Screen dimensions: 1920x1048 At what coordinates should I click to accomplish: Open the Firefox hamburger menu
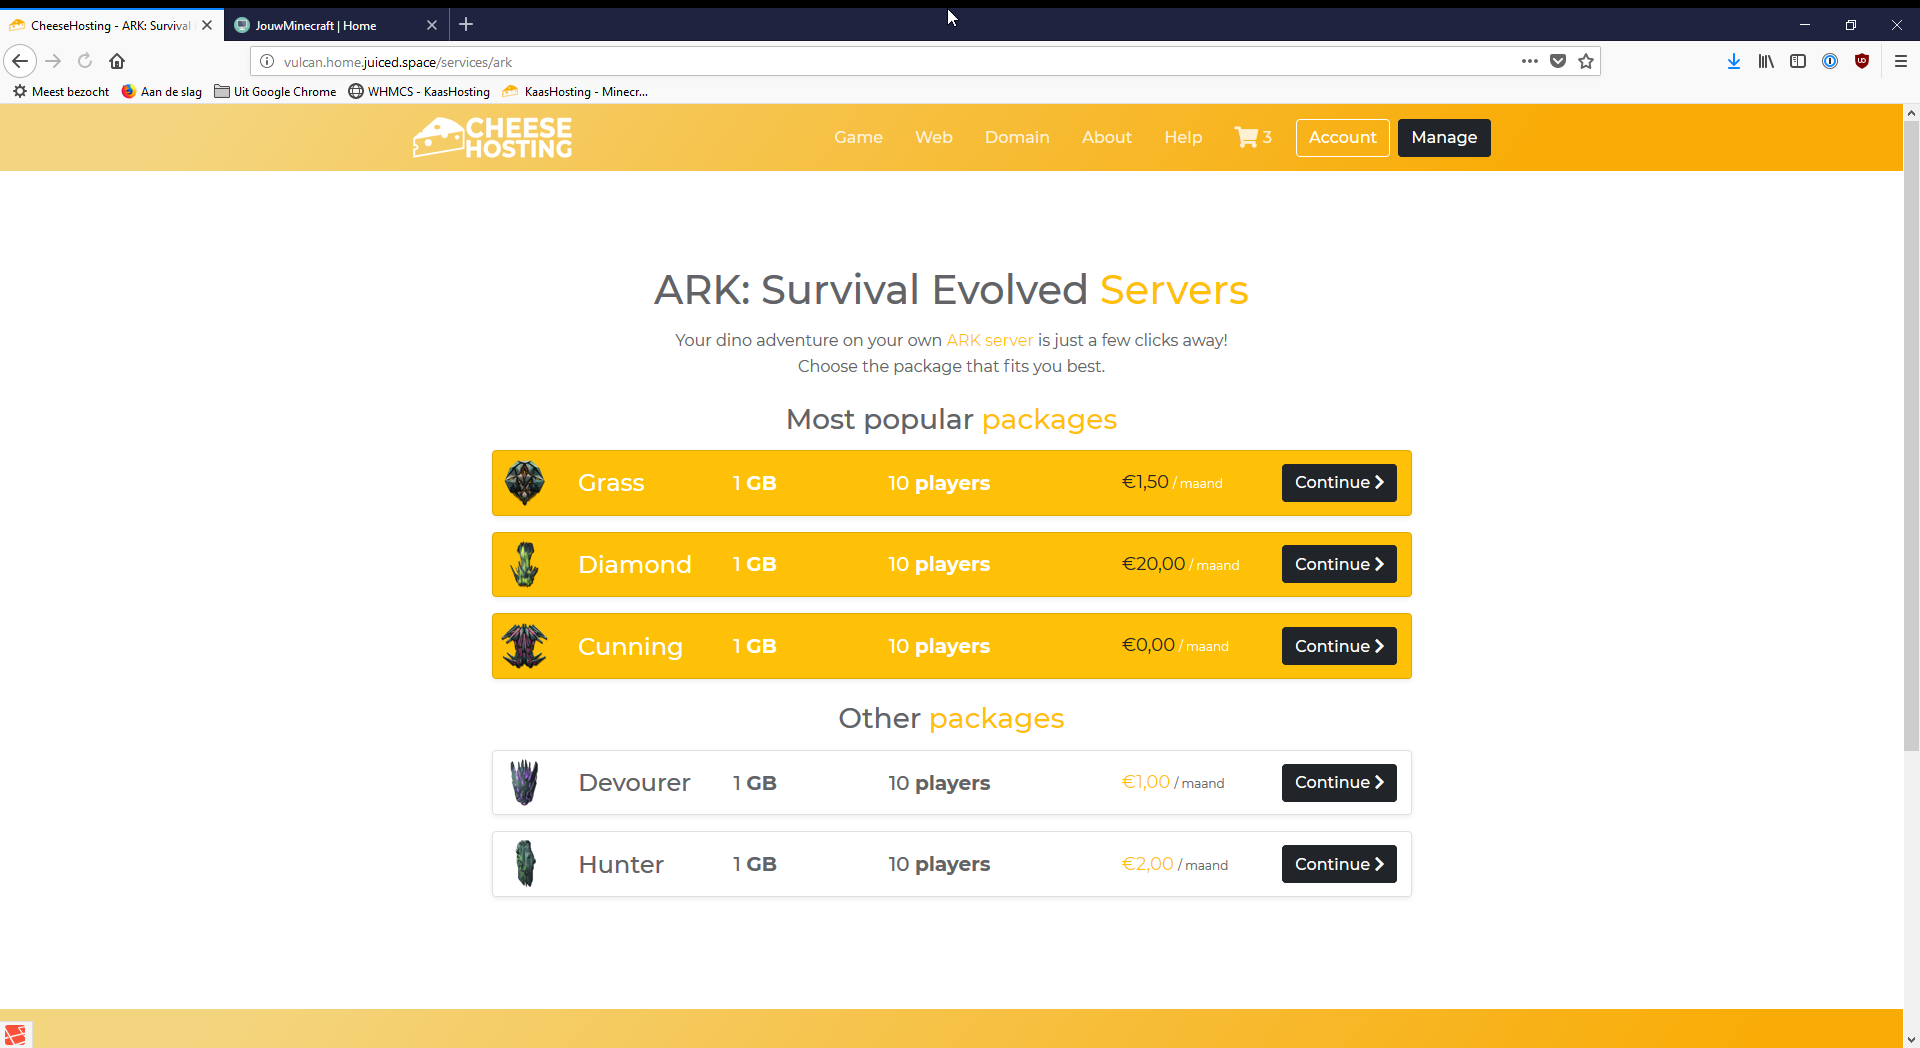click(x=1901, y=61)
